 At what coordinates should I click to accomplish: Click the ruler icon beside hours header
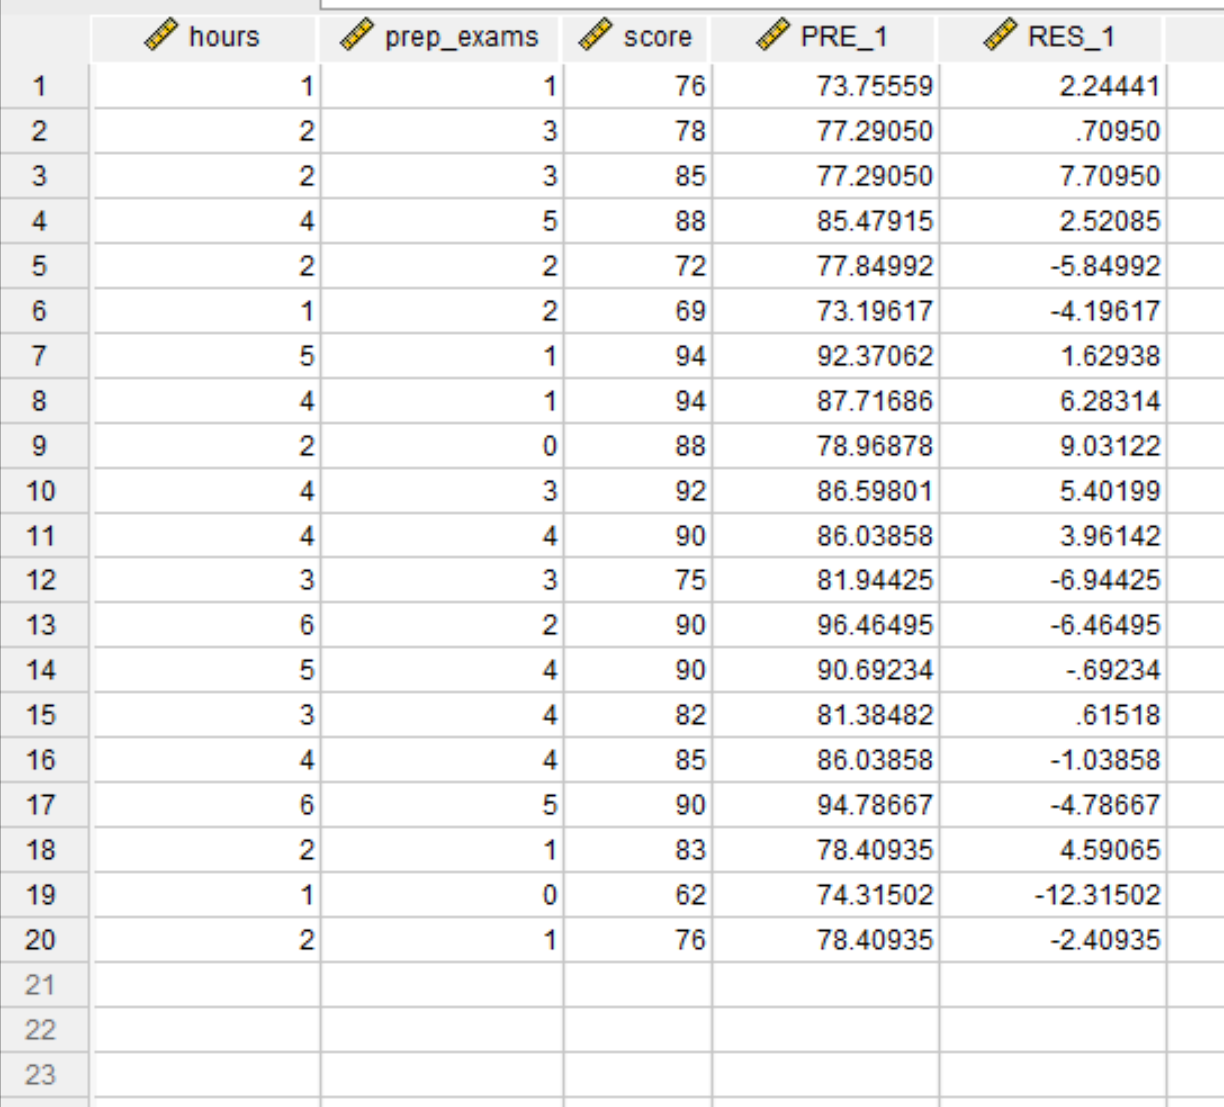(161, 37)
